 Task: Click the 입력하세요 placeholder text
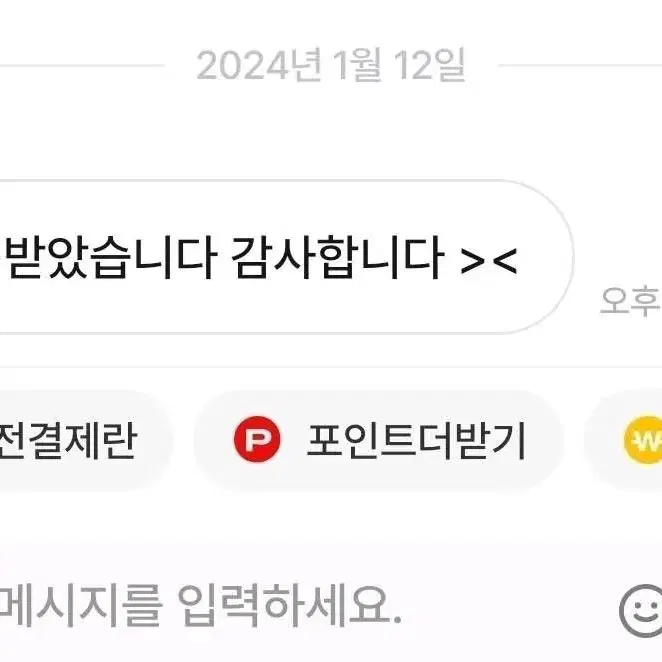pos(290,606)
